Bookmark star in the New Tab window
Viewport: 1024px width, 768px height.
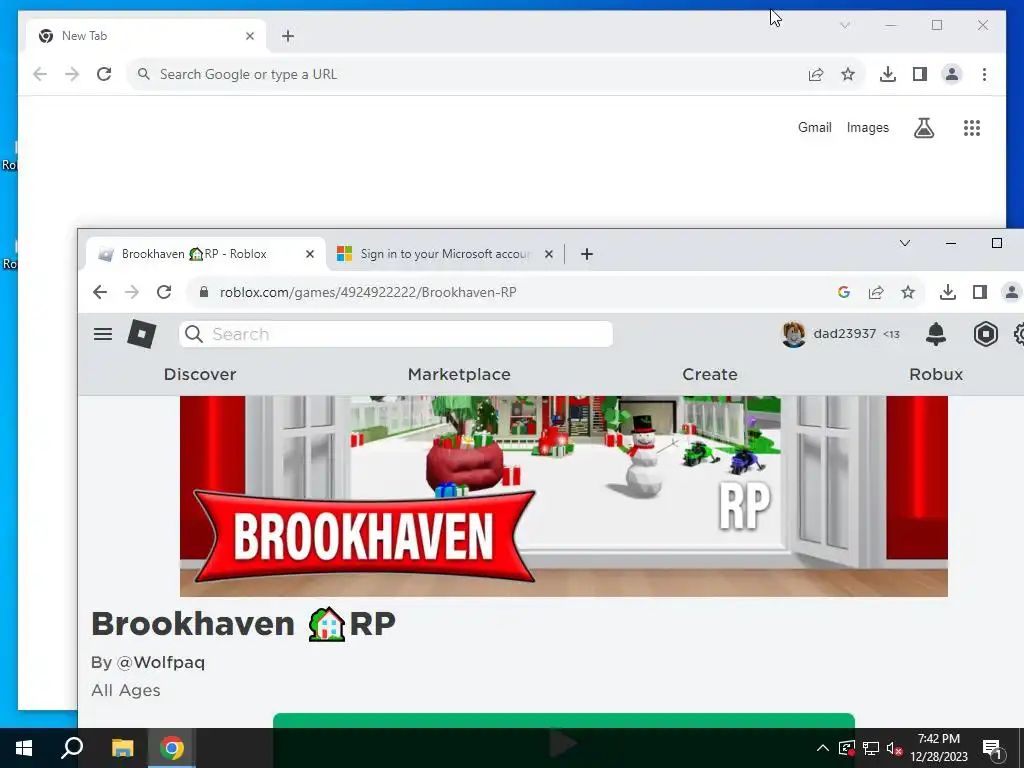point(848,74)
